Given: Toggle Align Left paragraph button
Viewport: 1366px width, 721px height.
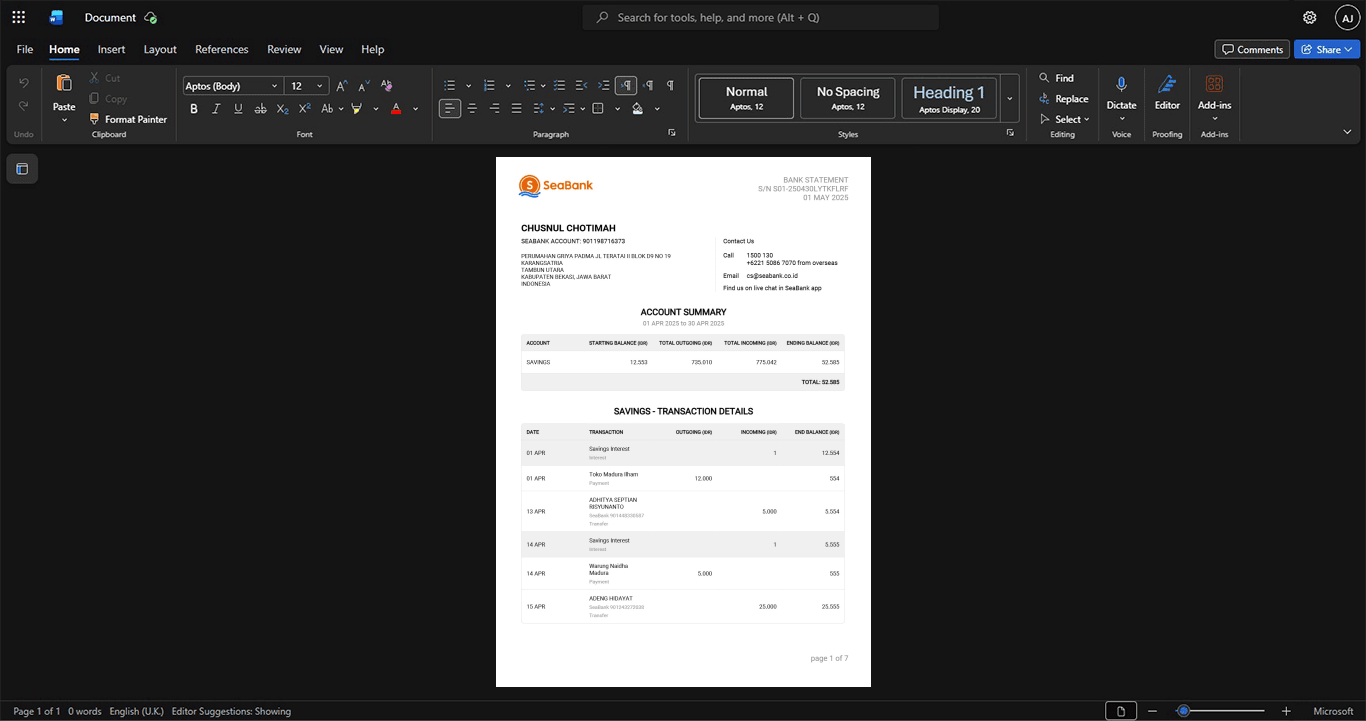Looking at the screenshot, I should 450,109.
